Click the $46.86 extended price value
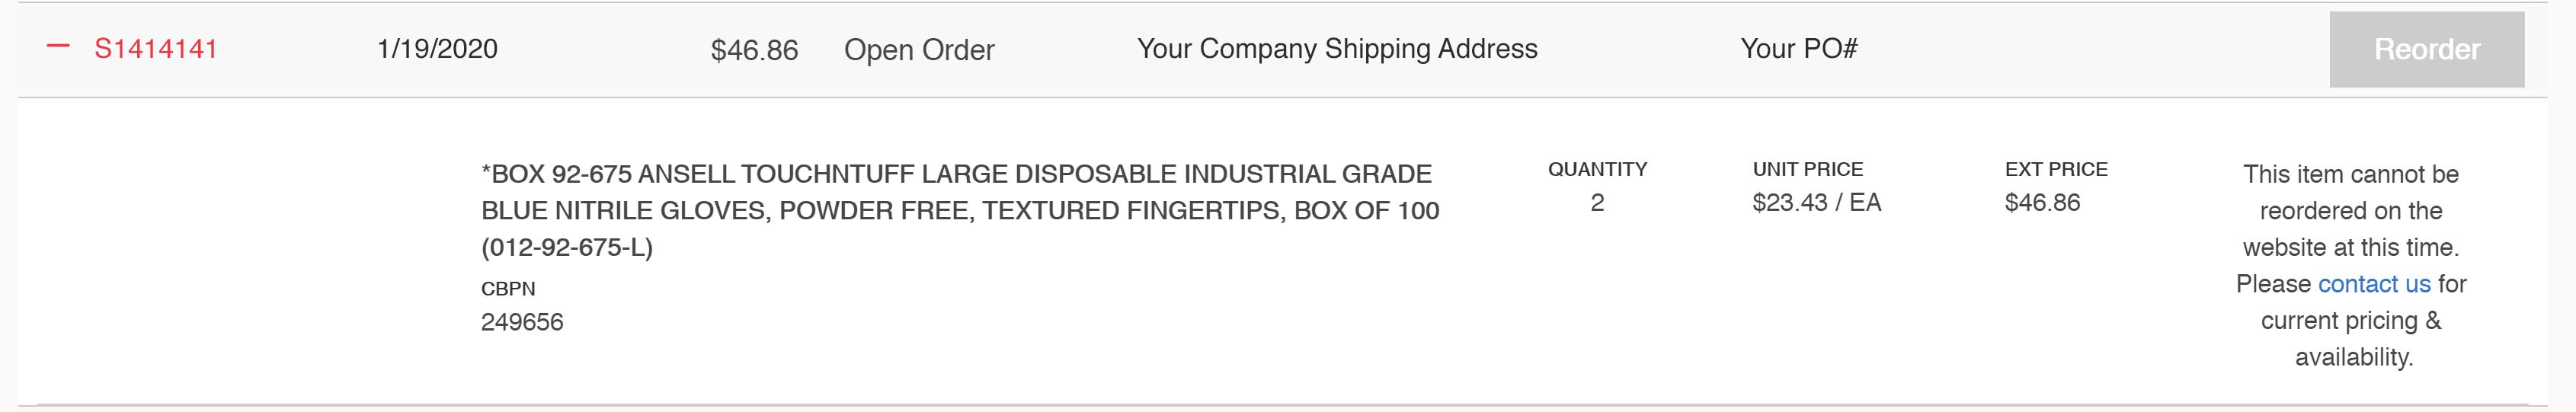2576x412 pixels. [2042, 203]
